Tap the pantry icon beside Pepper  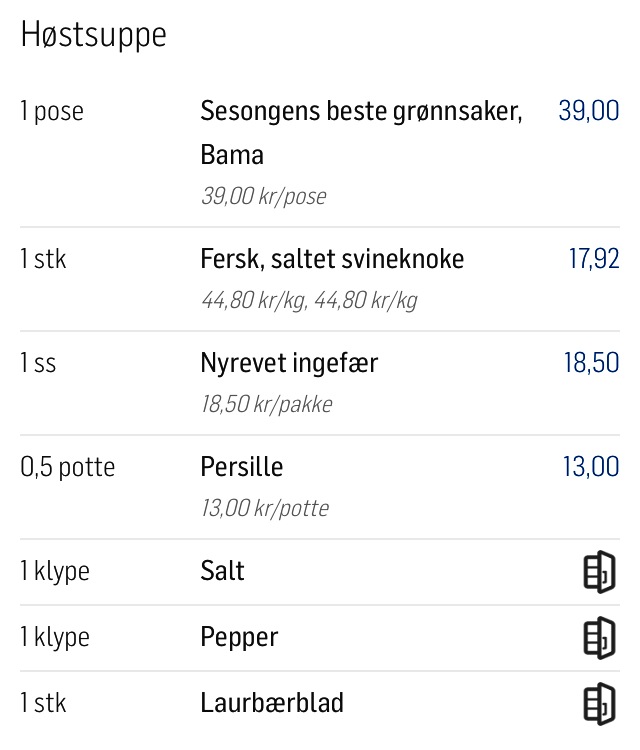point(599,638)
